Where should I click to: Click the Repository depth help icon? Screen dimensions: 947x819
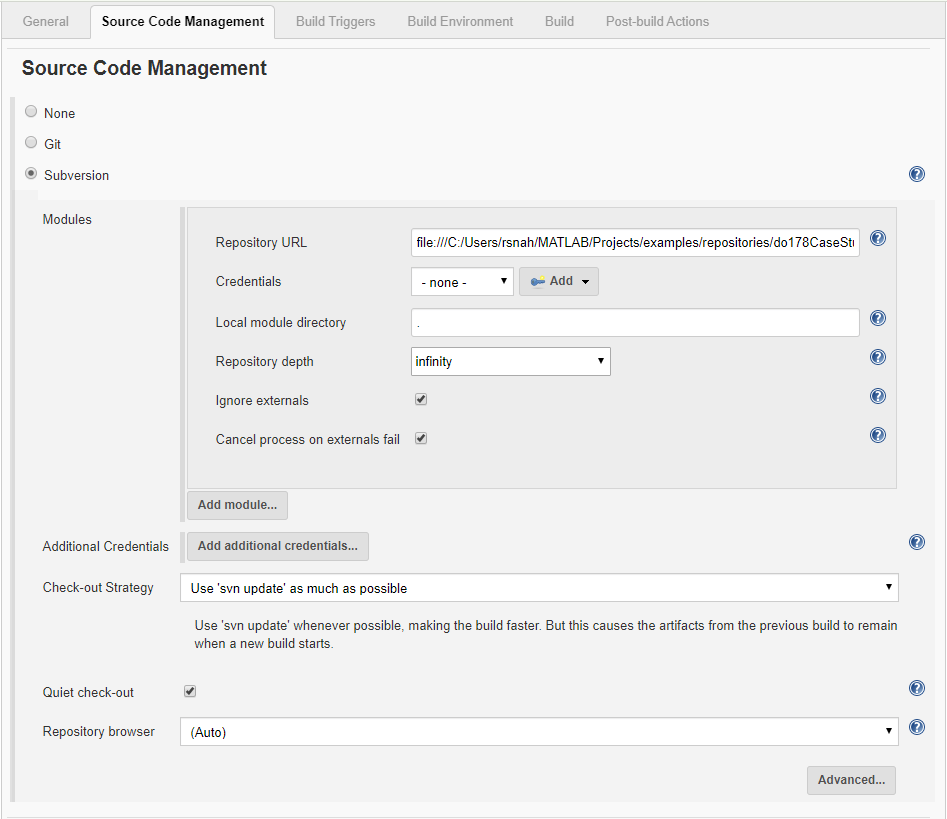click(x=877, y=357)
